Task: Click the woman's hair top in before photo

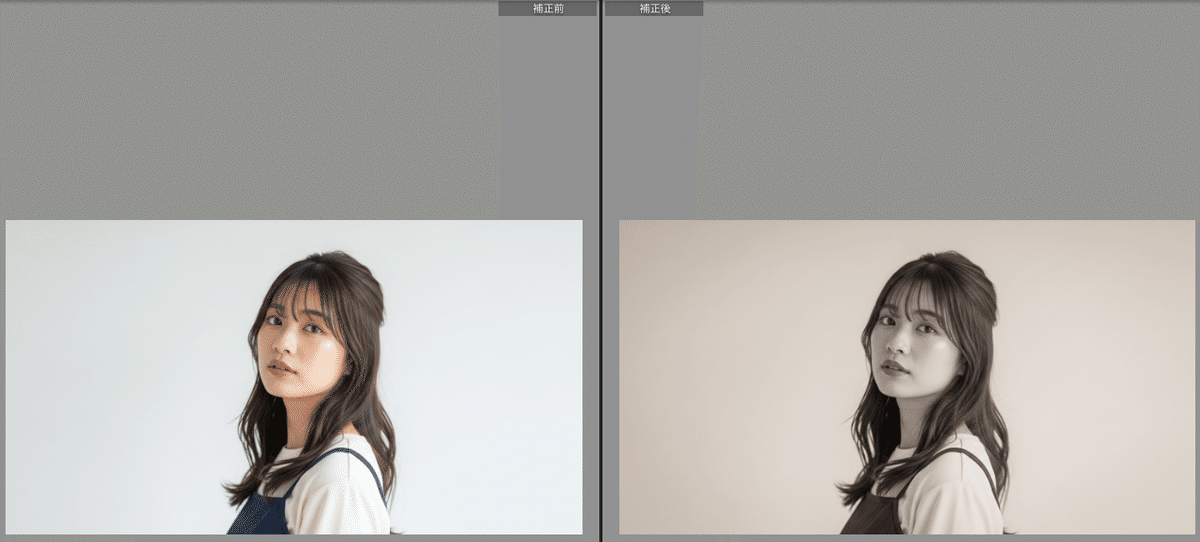Action: point(335,270)
